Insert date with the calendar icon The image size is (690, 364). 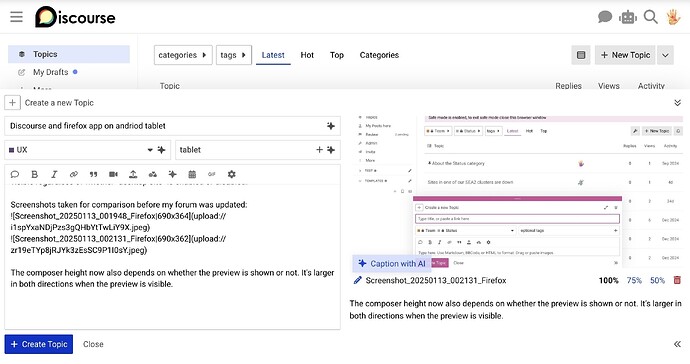pos(192,174)
